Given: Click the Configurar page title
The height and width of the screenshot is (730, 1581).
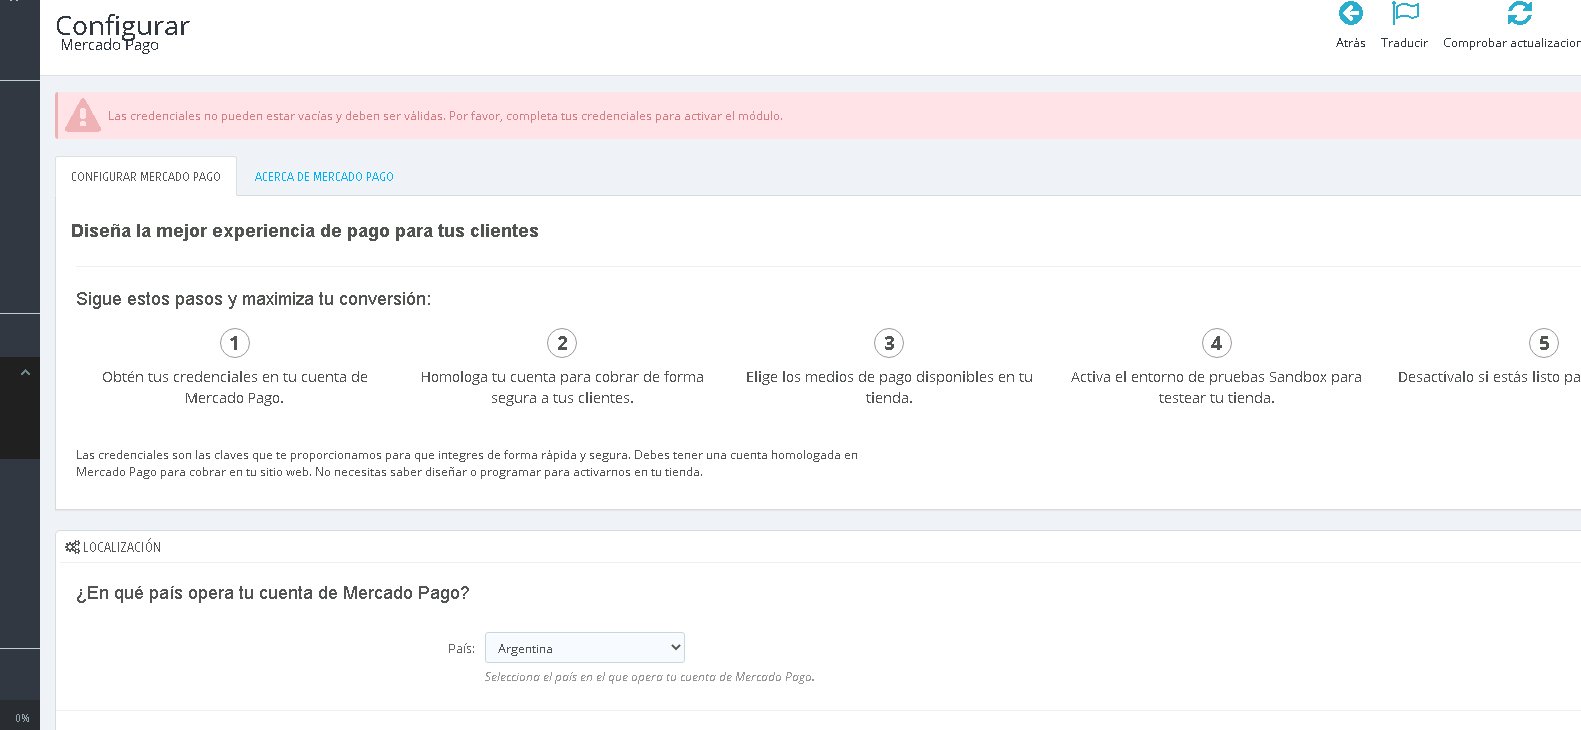Looking at the screenshot, I should point(122,25).
